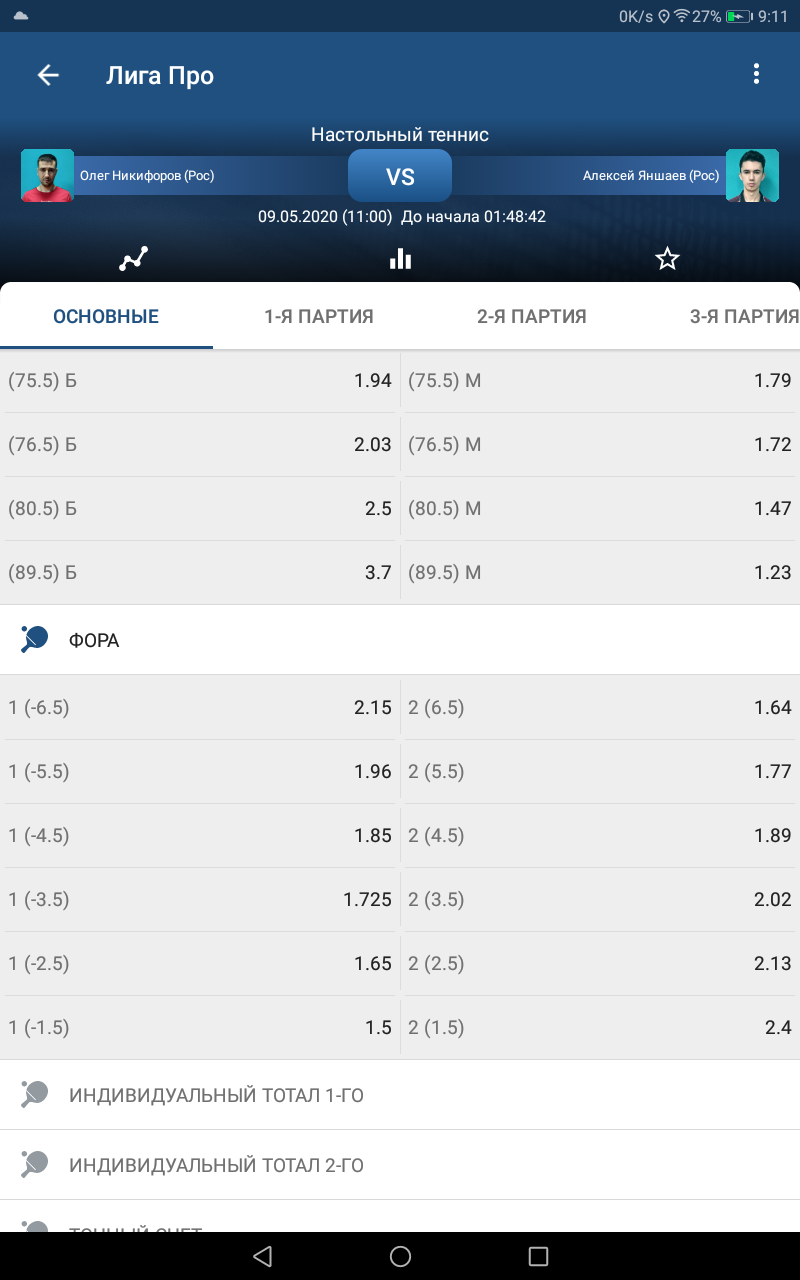The width and height of the screenshot is (800, 1280).
Task: Open the bar chart statistics icon
Action: coord(400,259)
